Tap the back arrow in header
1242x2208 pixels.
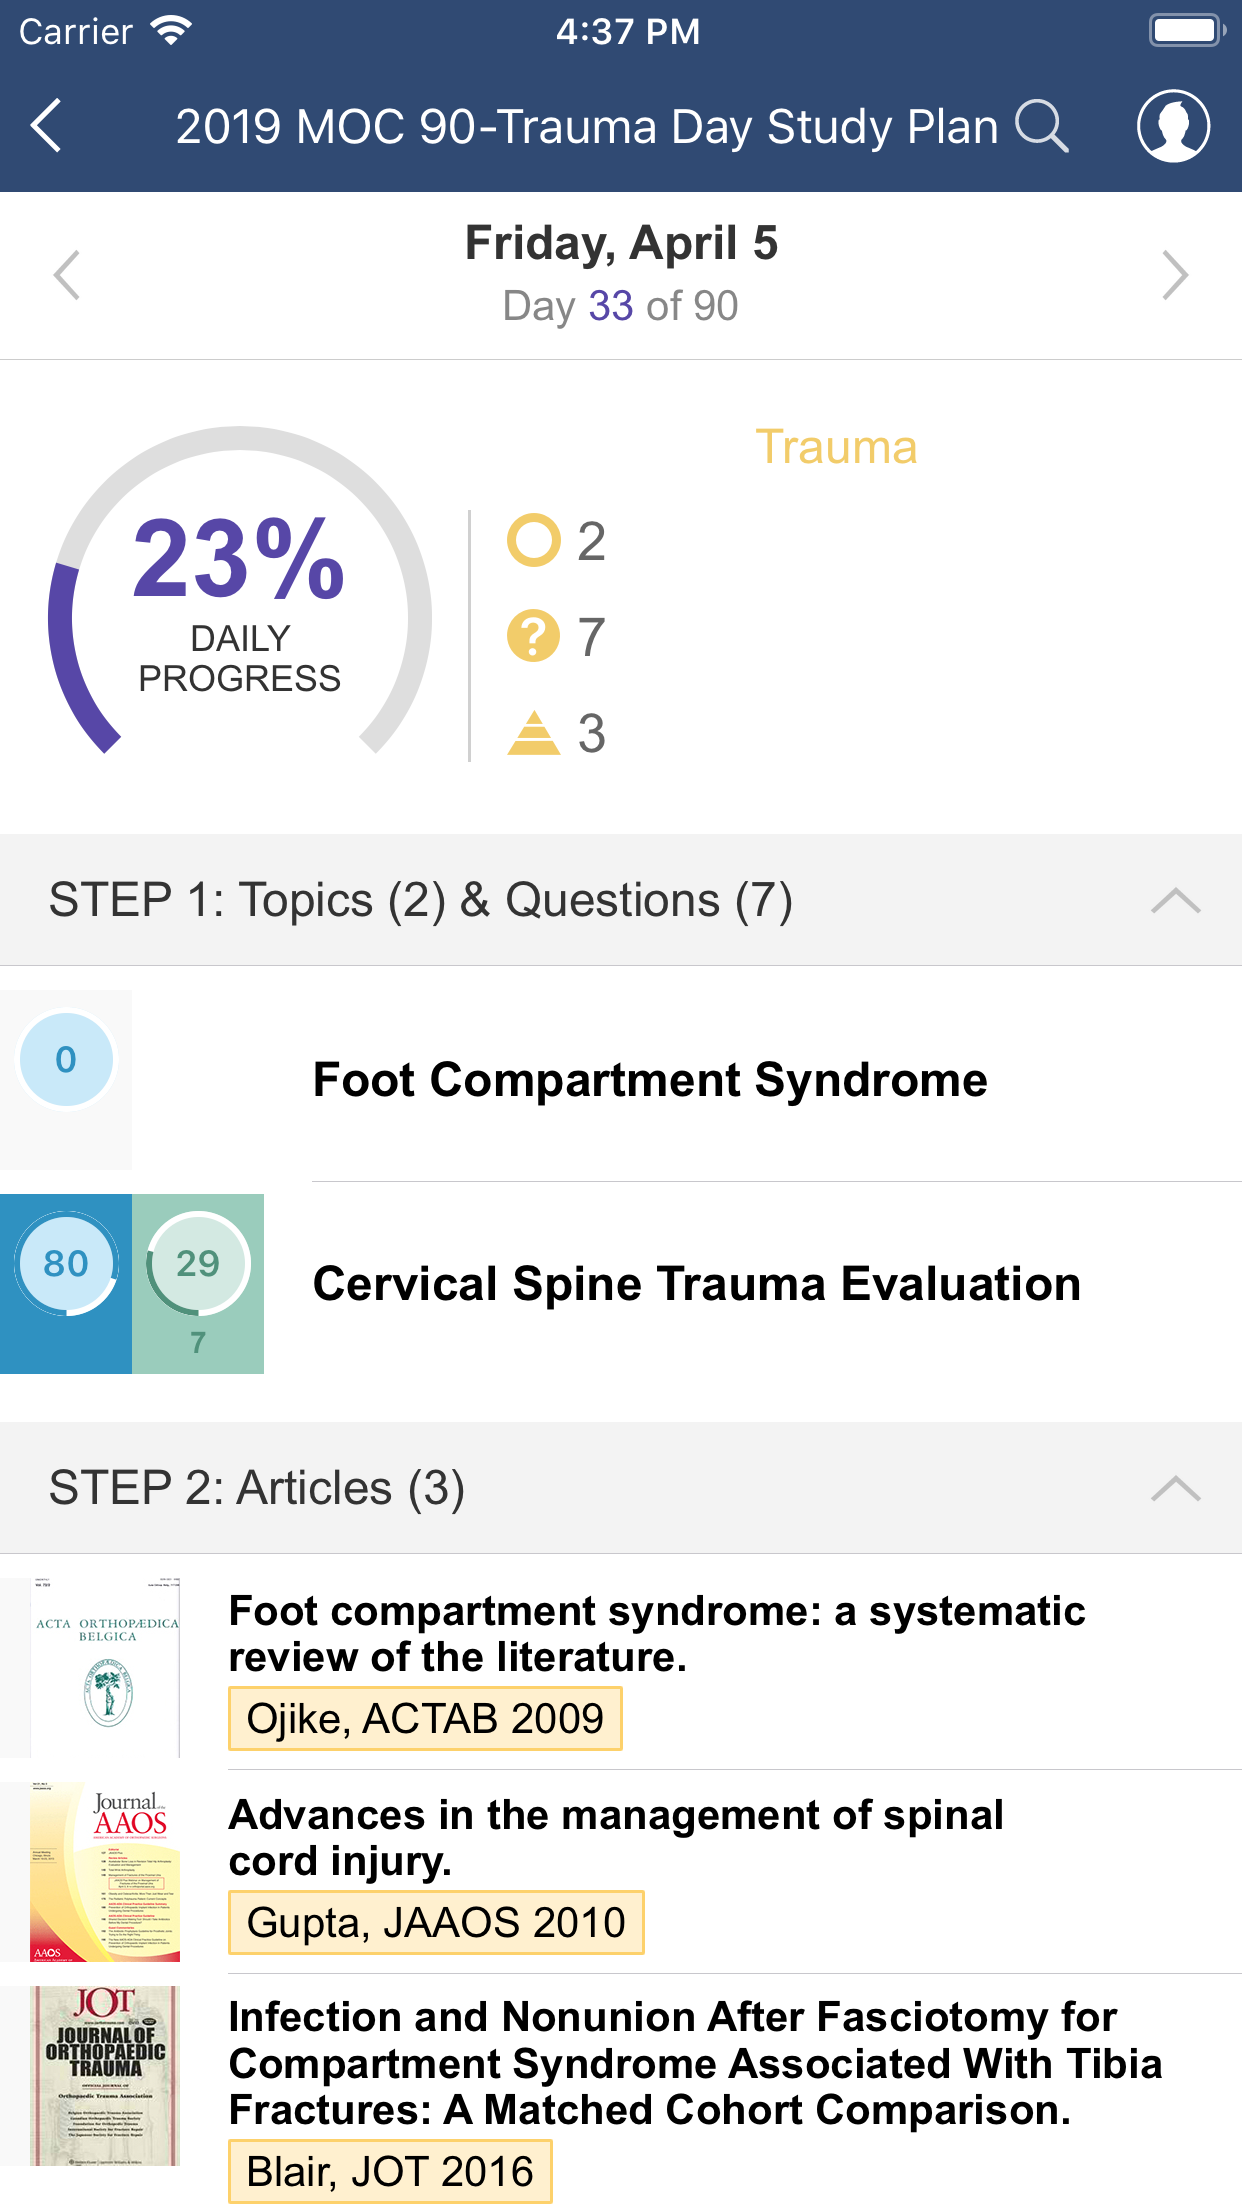[47, 126]
